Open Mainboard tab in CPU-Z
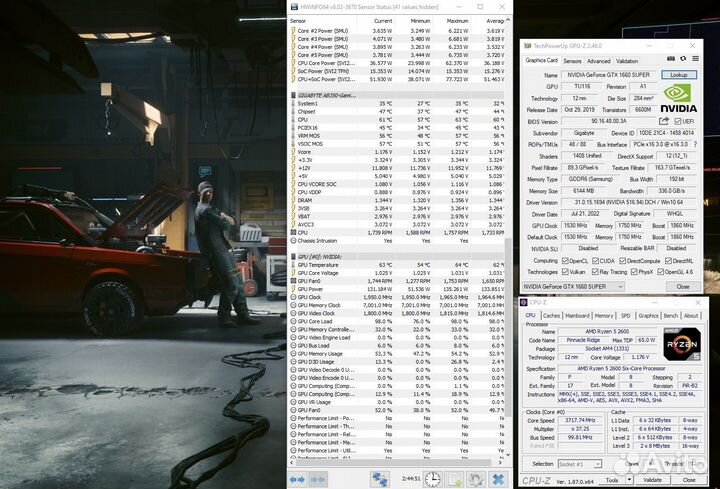The height and width of the screenshot is (489, 720). (577, 315)
